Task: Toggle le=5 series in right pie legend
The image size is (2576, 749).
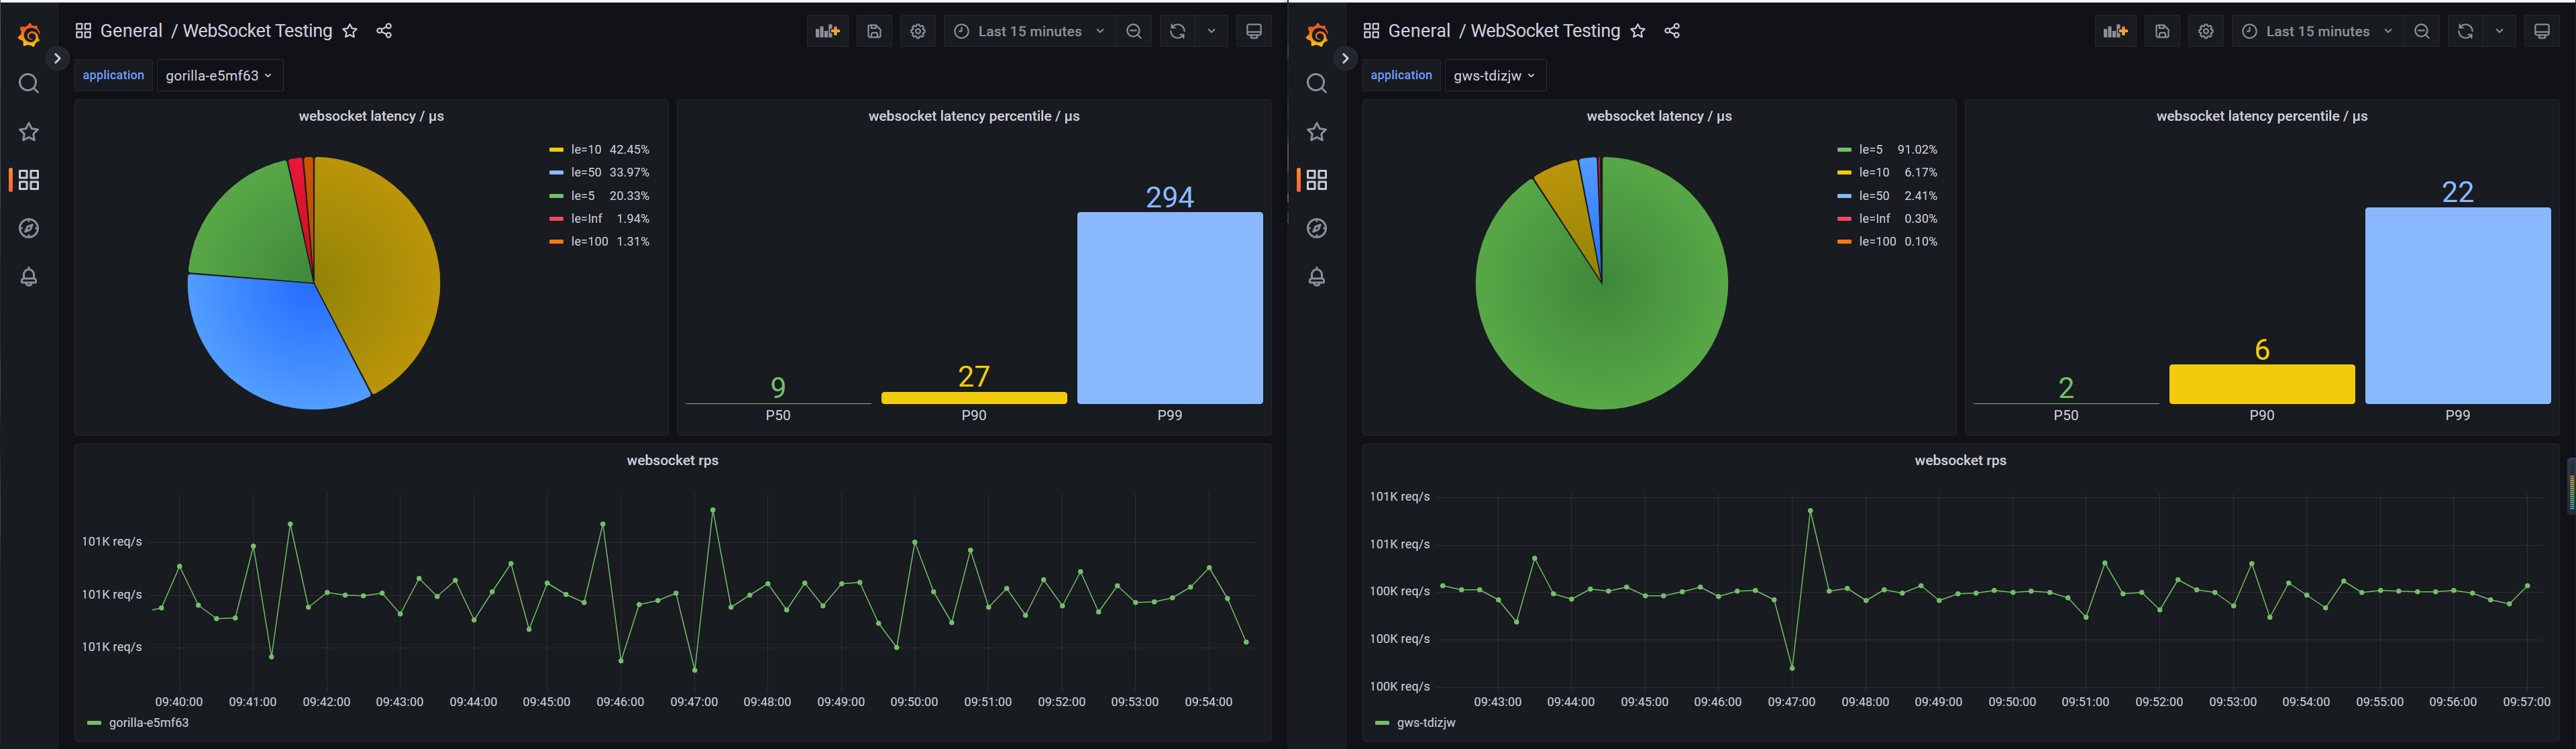Action: [1870, 149]
